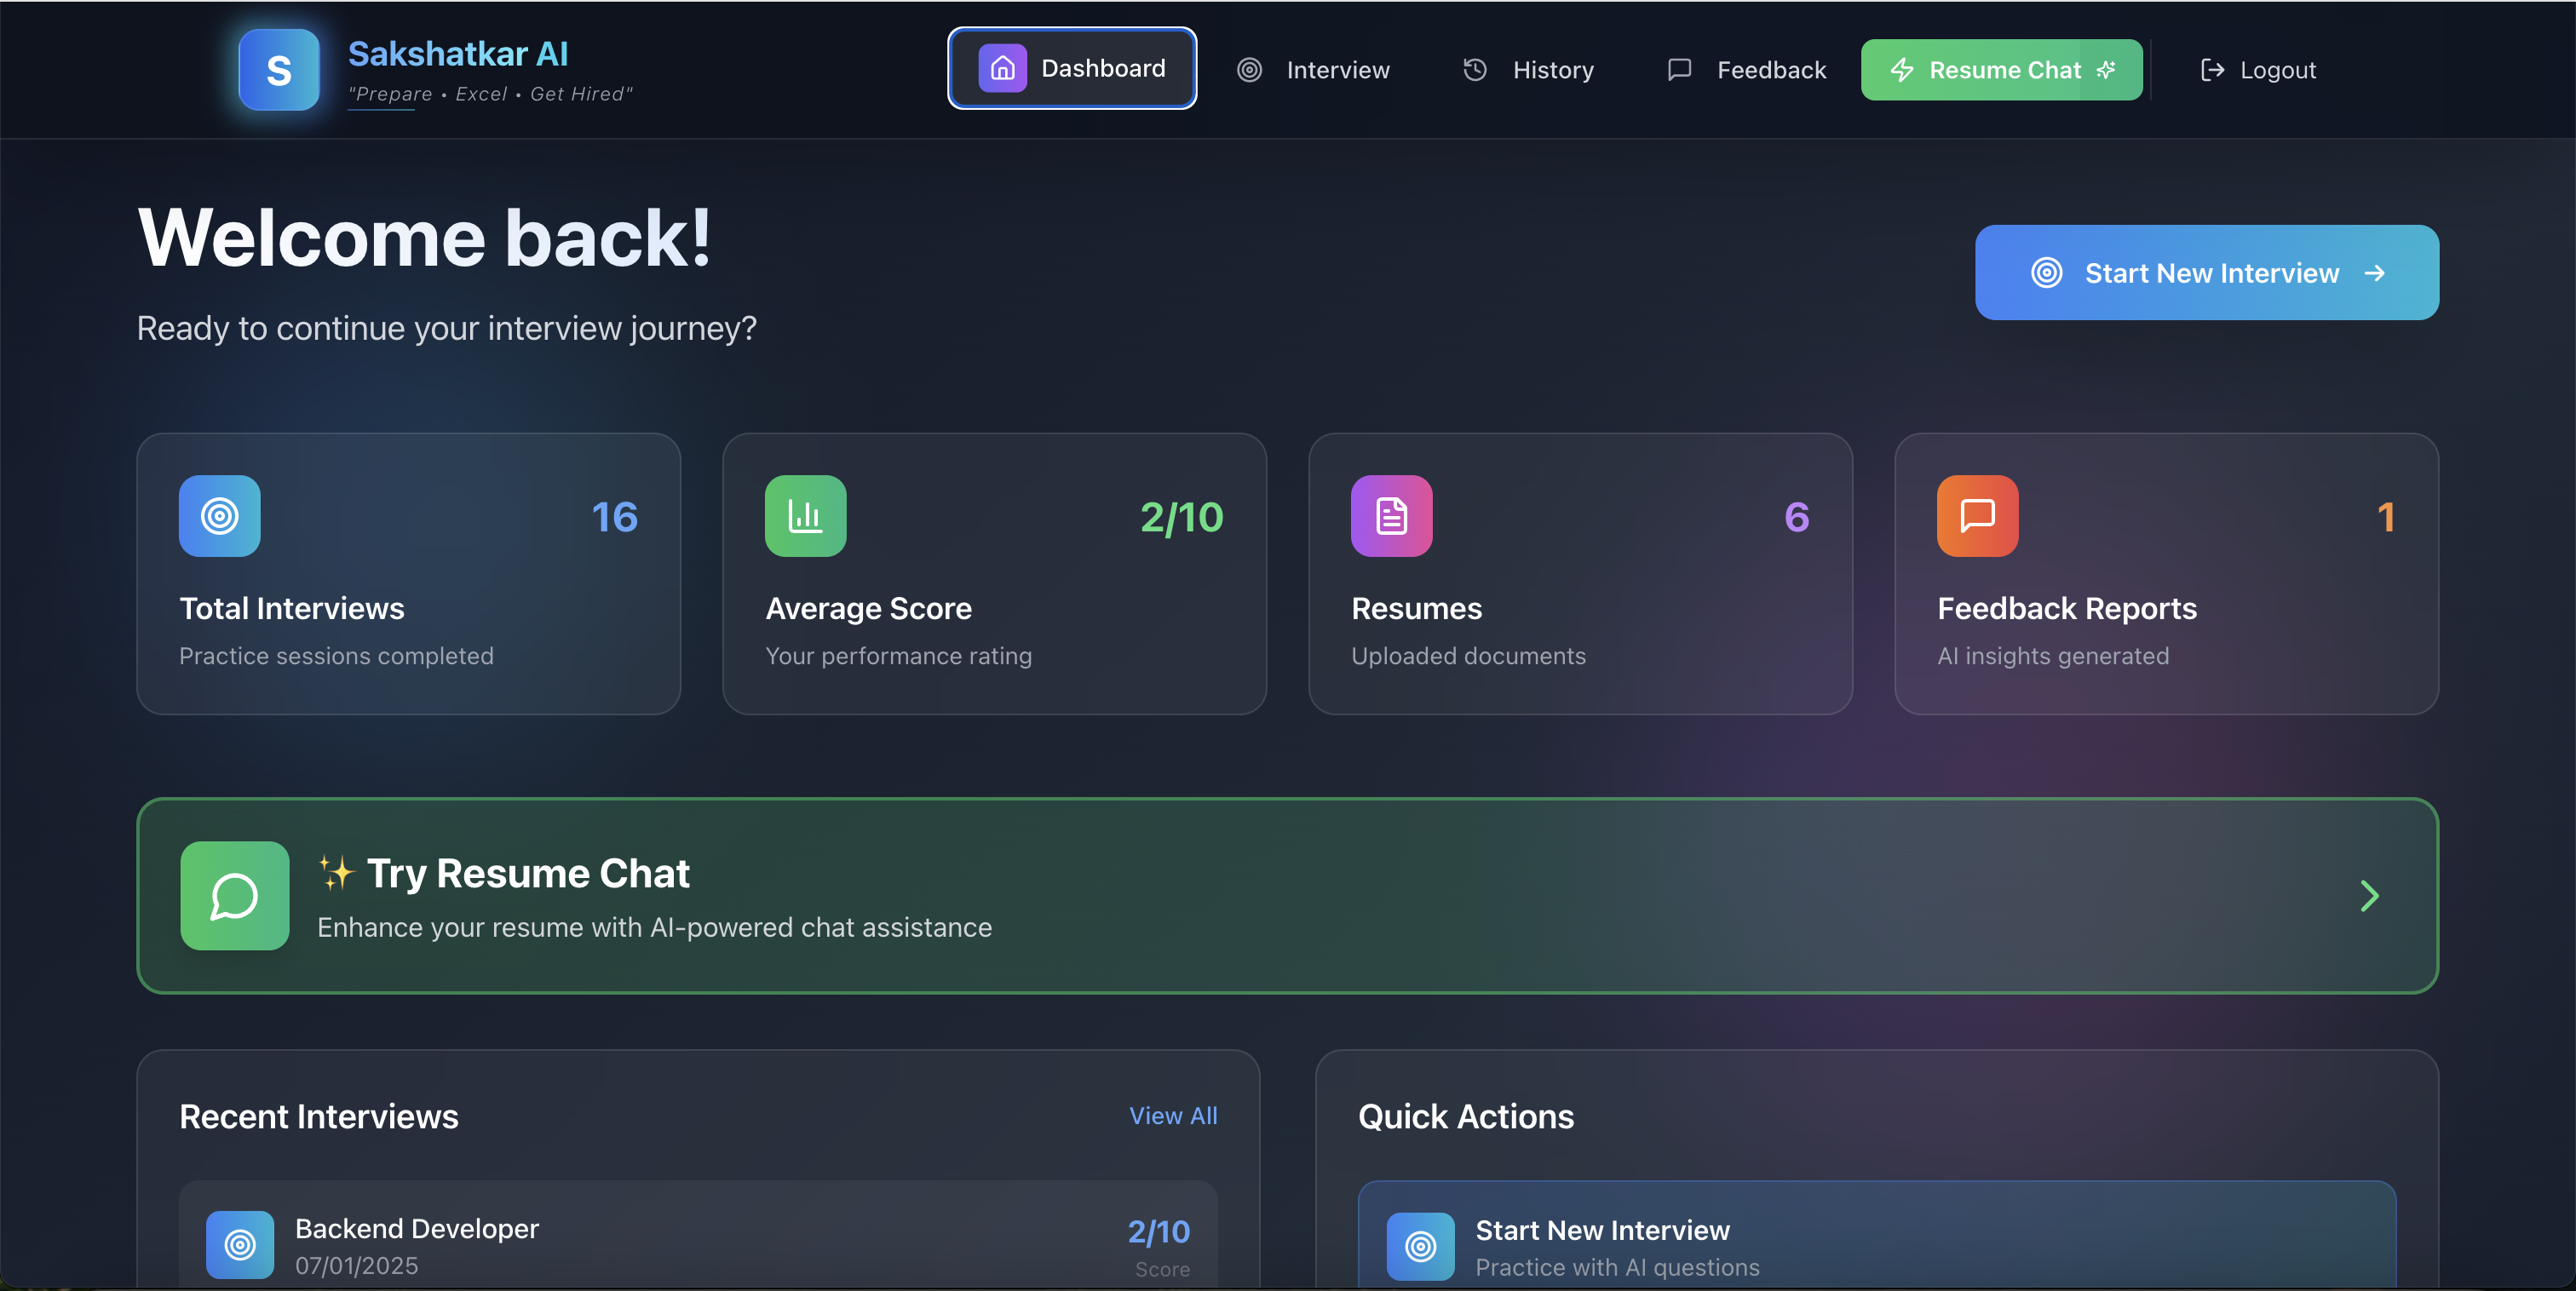This screenshot has height=1291, width=2576.
Task: Click the green bar chart Average Score icon
Action: point(805,516)
